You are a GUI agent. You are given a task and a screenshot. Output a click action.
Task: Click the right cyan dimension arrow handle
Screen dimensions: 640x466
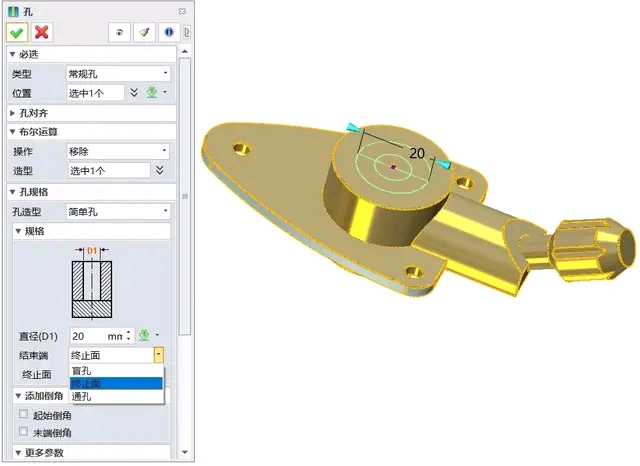(x=443, y=164)
